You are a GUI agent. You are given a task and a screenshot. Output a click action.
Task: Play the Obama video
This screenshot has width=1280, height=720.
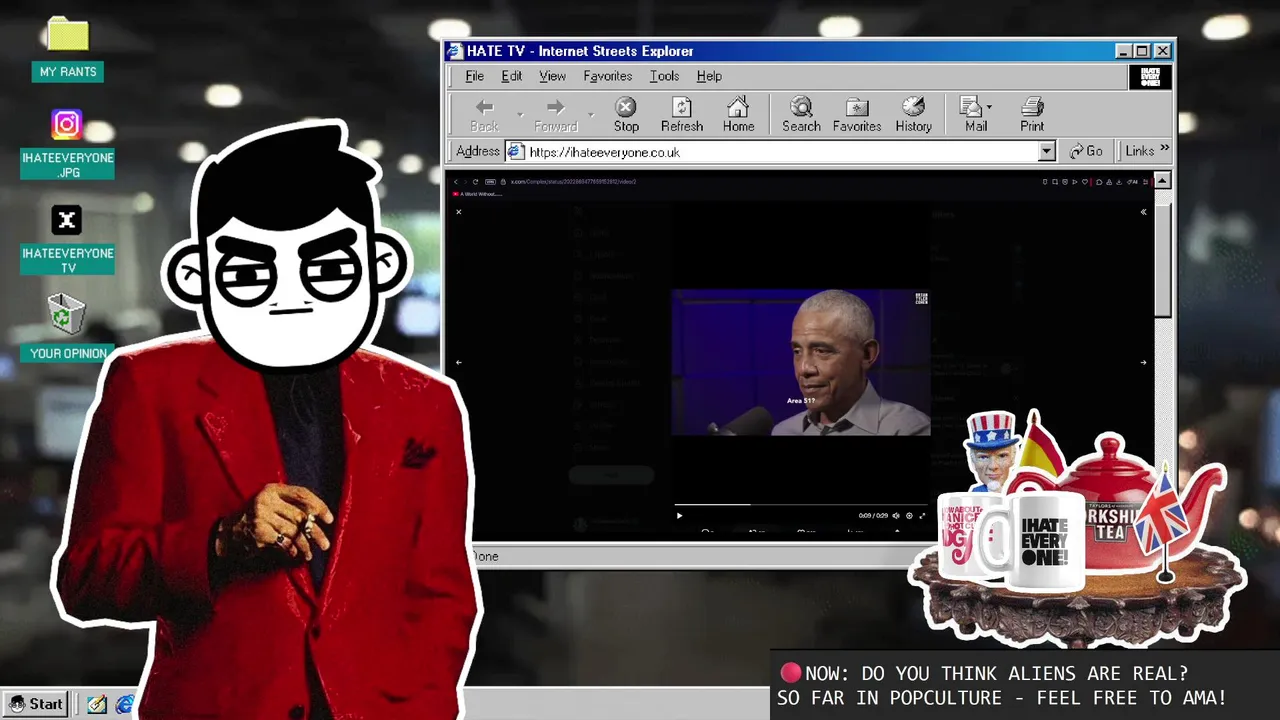[679, 516]
